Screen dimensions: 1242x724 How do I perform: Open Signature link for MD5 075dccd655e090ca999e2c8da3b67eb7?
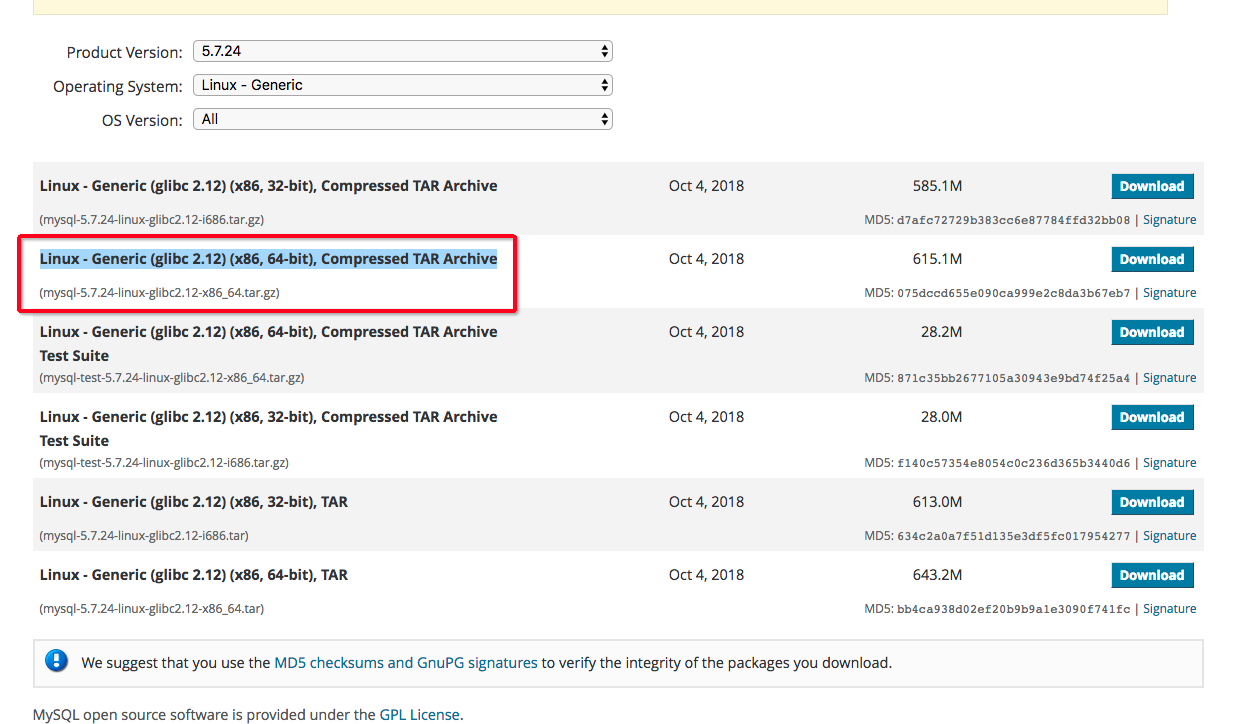pyautogui.click(x=1169, y=293)
